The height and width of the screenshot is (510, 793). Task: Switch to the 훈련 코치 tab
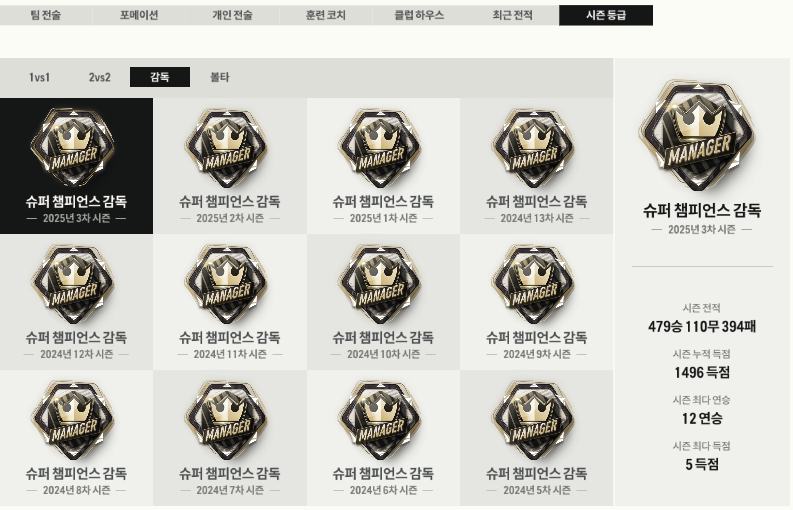coord(326,15)
